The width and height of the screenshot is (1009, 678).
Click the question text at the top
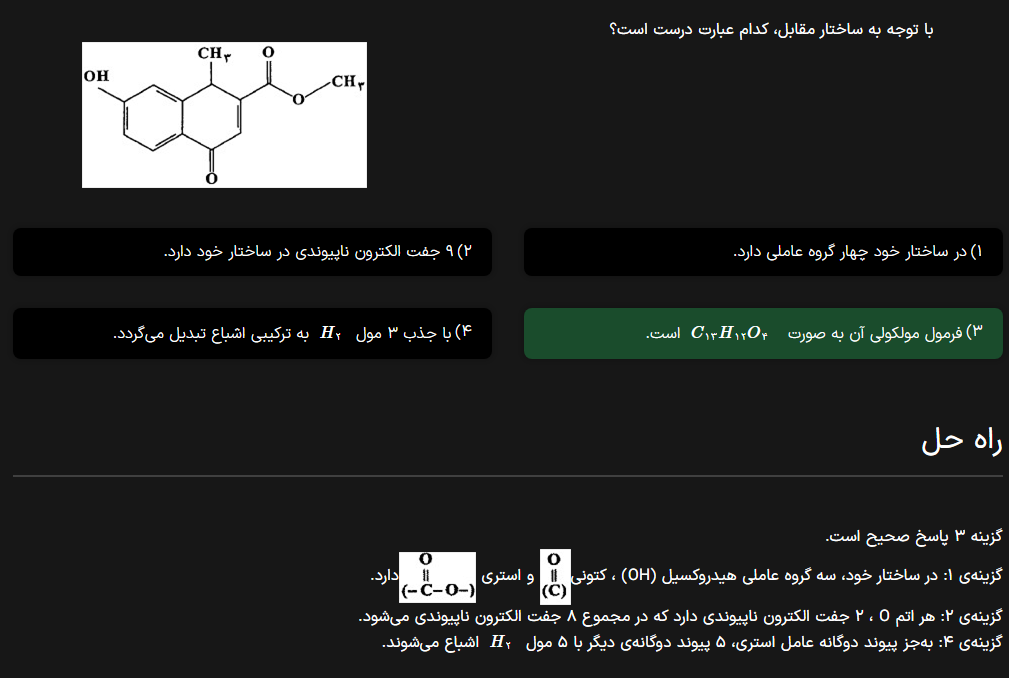(x=770, y=30)
